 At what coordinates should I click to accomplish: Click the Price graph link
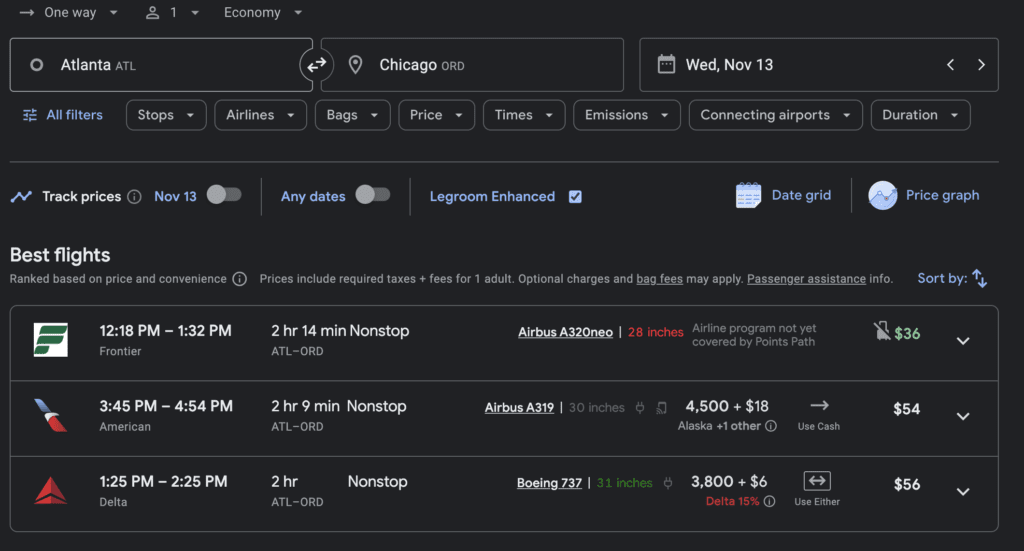coord(942,195)
